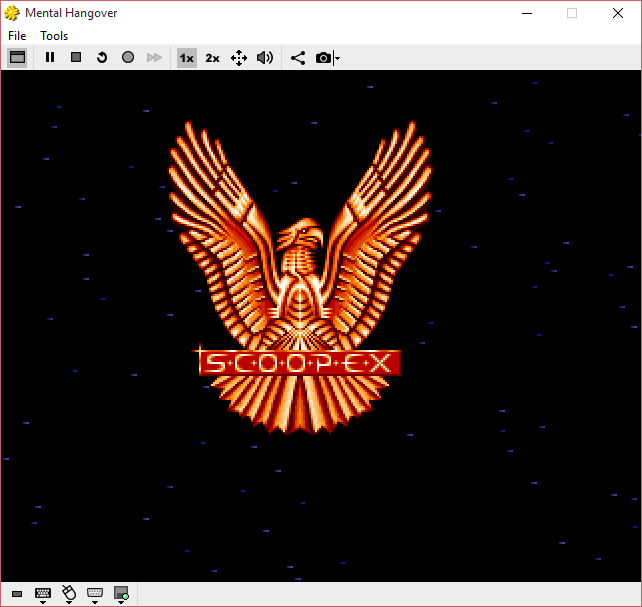
Task: Set display scale to 1x
Action: click(187, 58)
